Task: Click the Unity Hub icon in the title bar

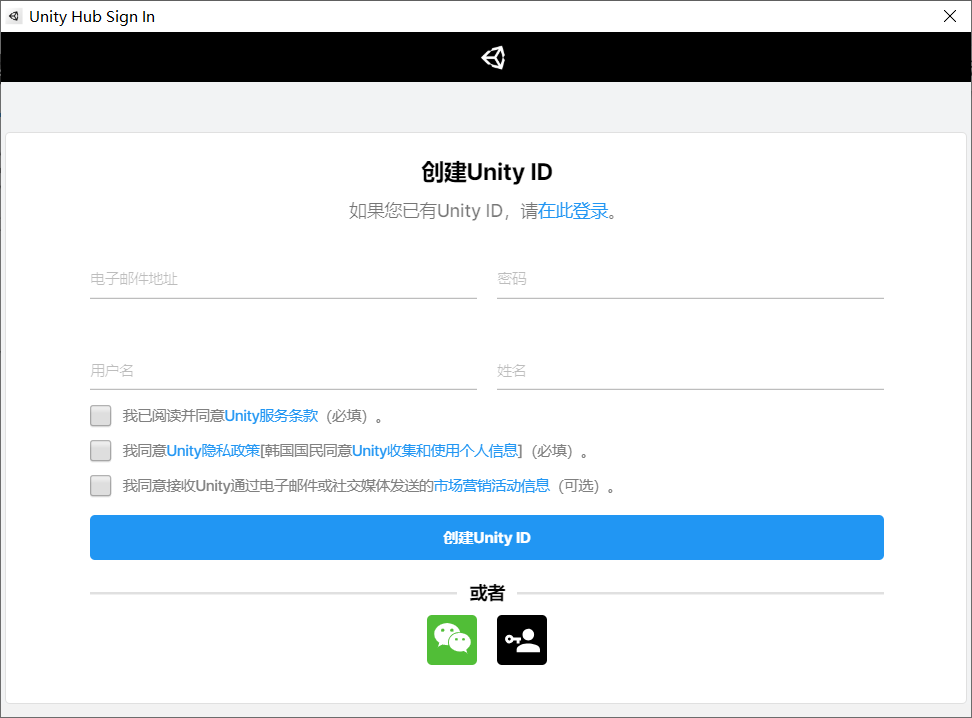Action: click(14, 16)
